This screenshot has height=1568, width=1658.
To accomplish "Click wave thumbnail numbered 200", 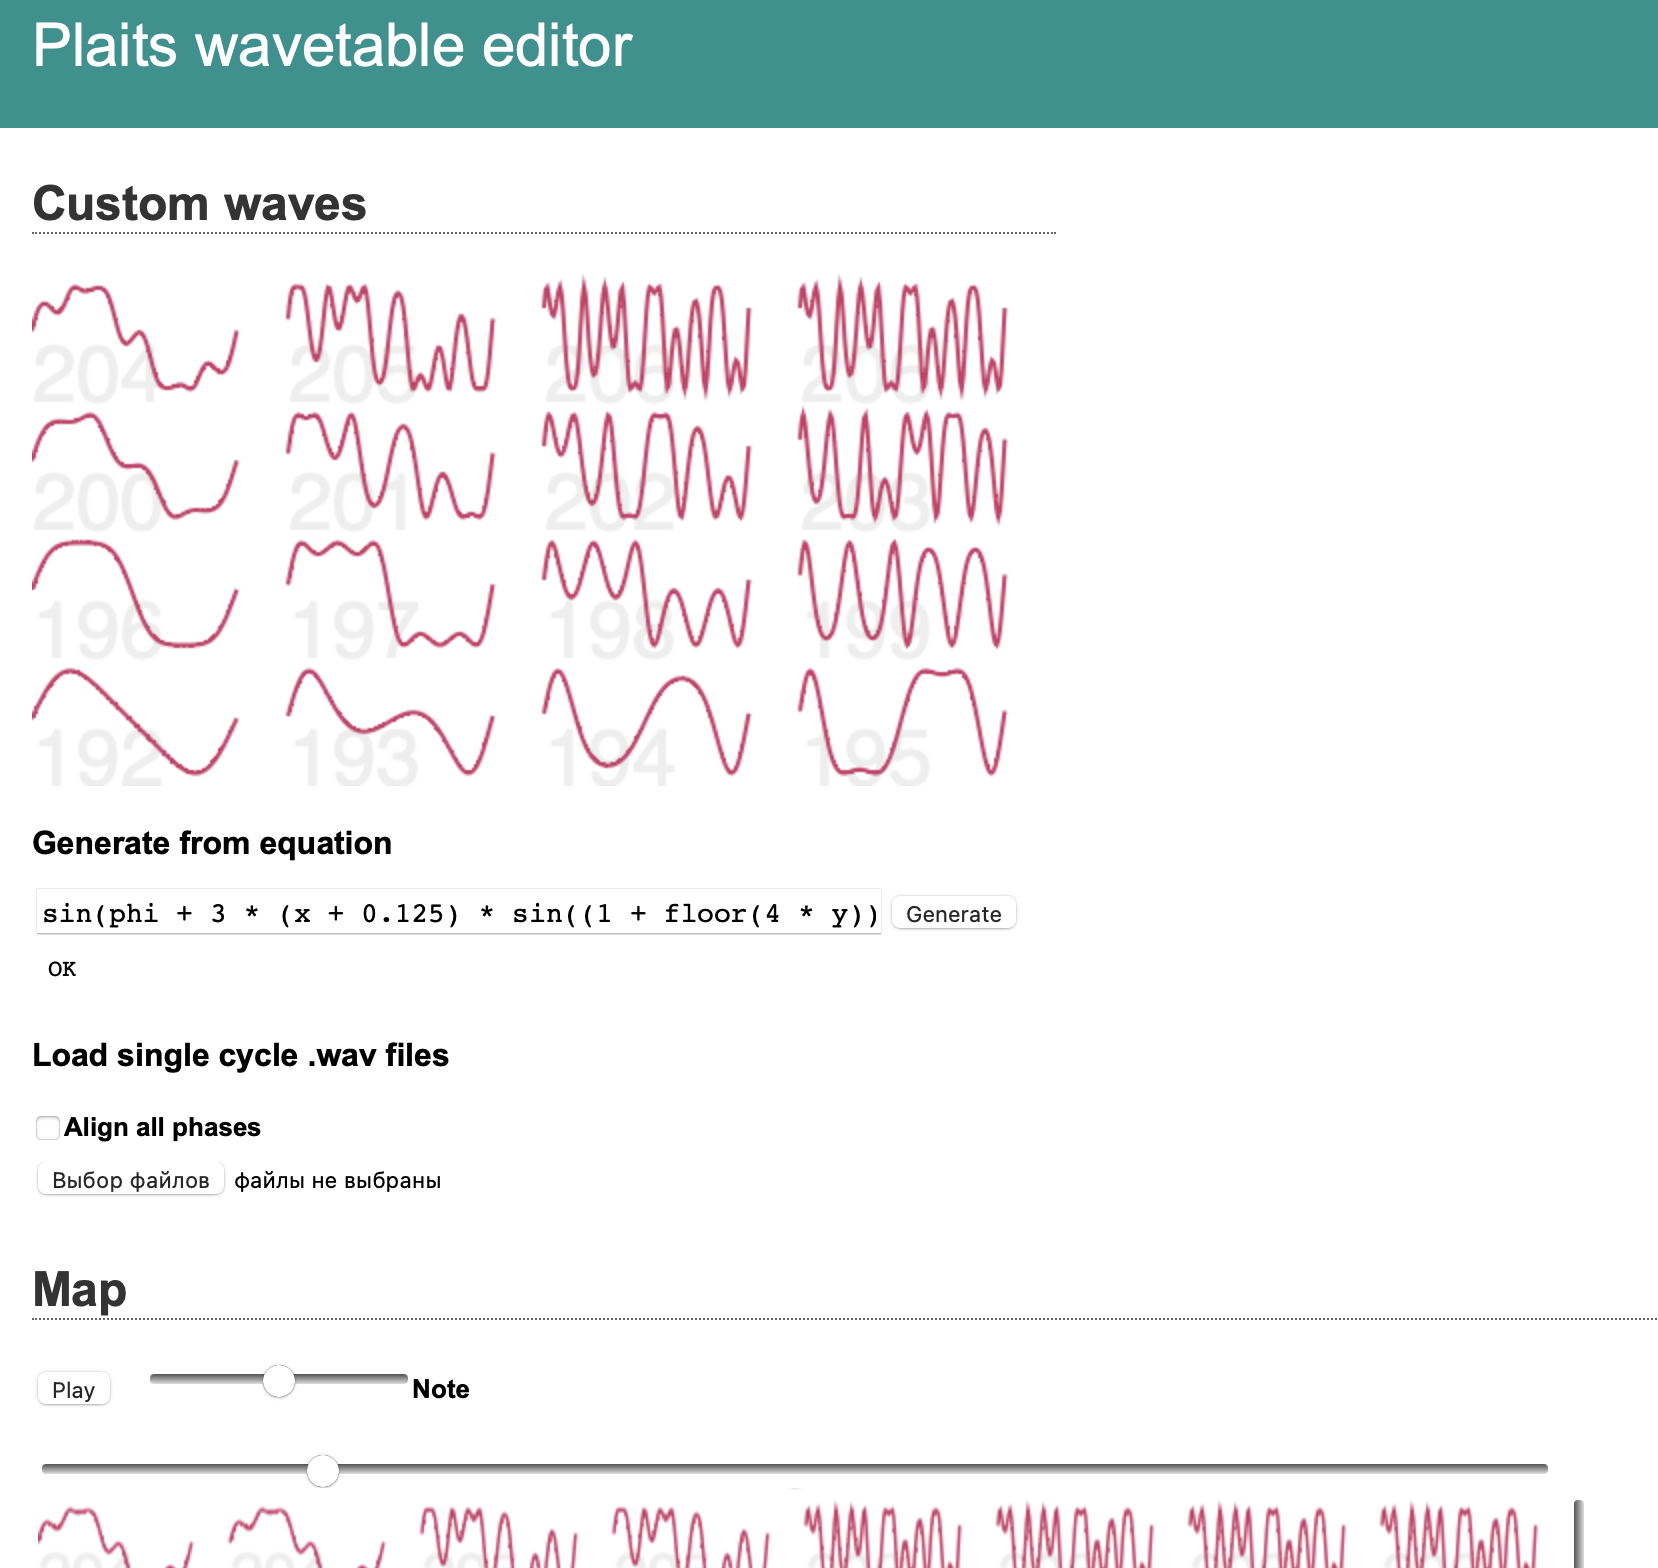I will (135, 468).
